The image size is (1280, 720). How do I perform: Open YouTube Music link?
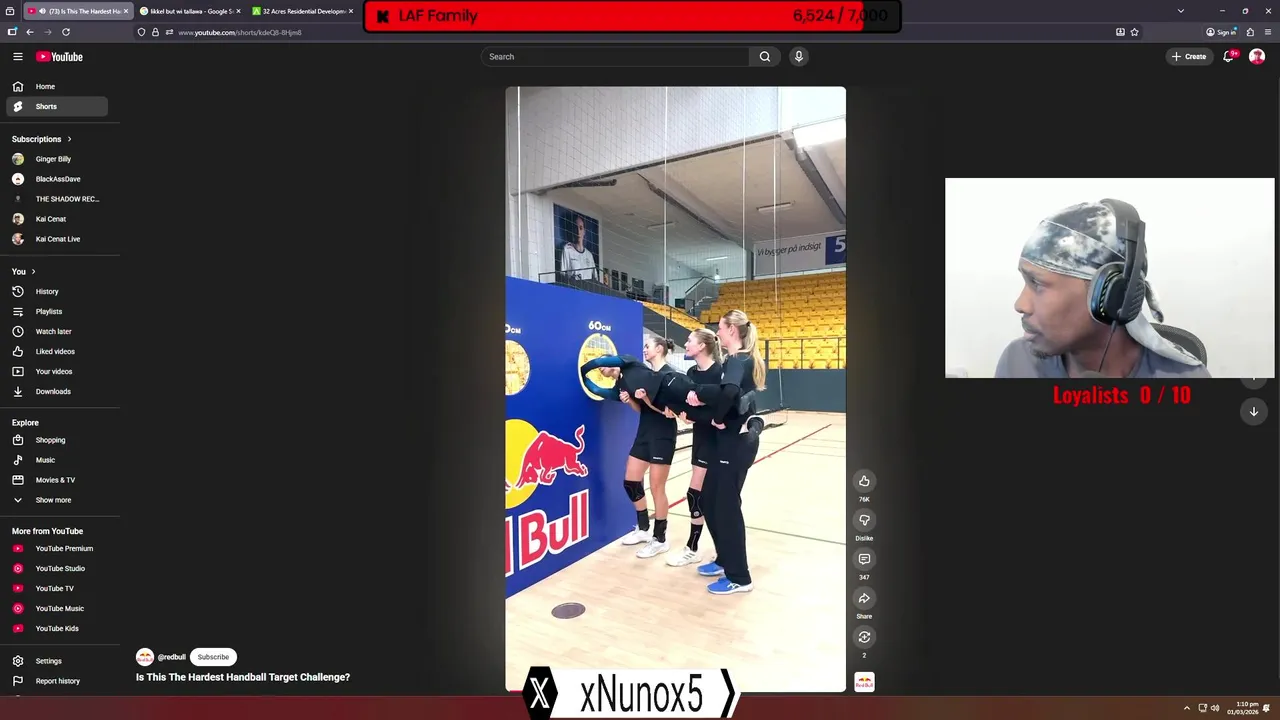(x=57, y=609)
